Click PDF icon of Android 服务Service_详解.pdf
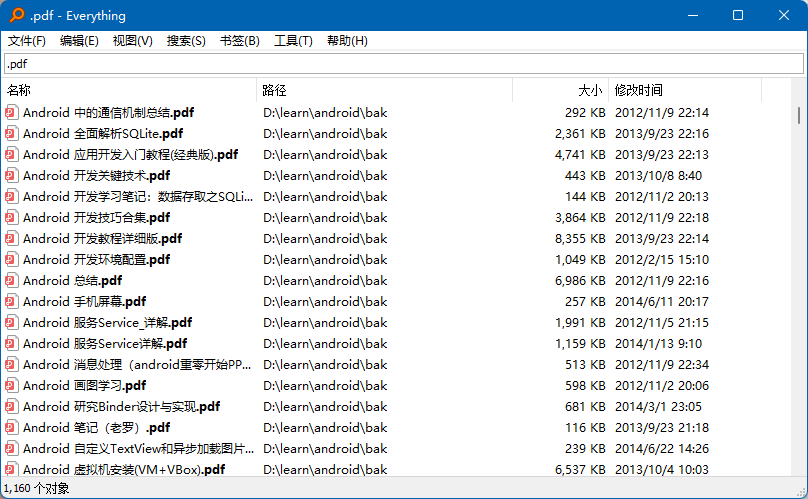The height and width of the screenshot is (499, 808). 11,323
